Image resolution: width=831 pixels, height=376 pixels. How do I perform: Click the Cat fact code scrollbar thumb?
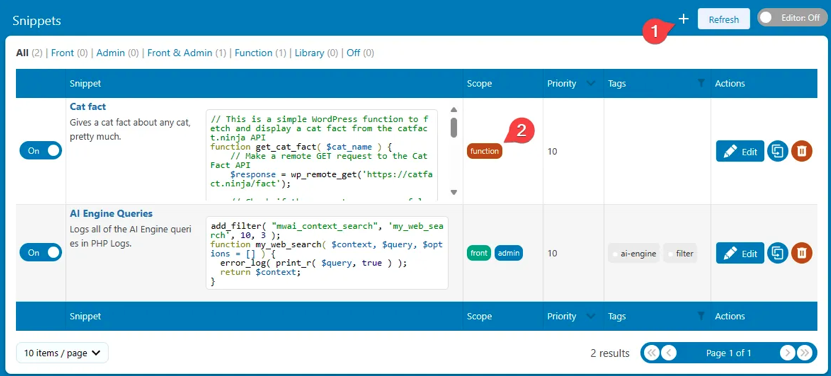tap(454, 127)
